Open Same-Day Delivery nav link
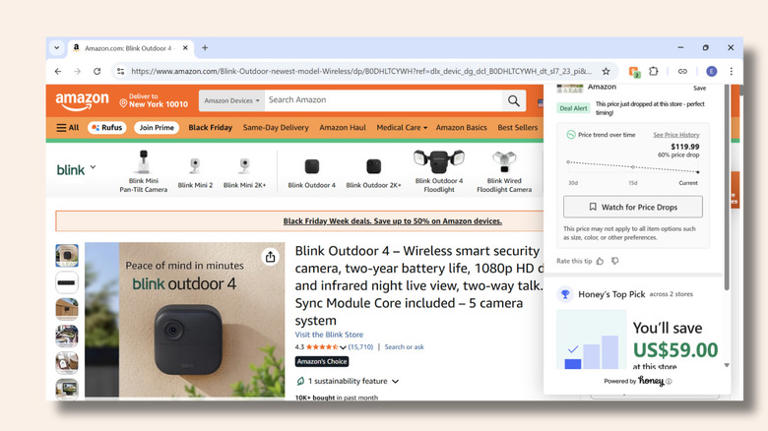768x431 pixels. point(276,128)
